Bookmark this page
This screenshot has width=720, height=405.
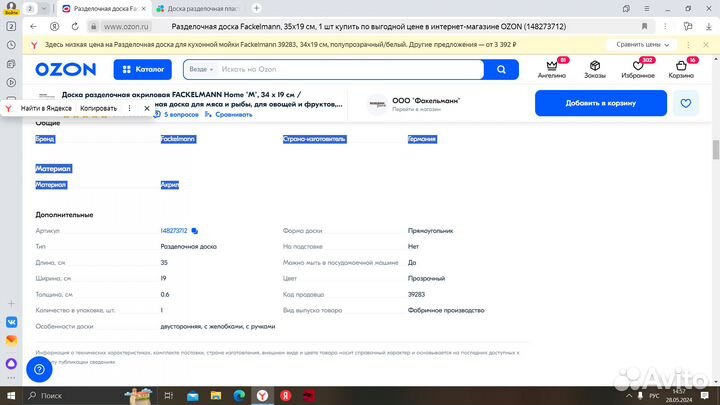click(x=644, y=27)
